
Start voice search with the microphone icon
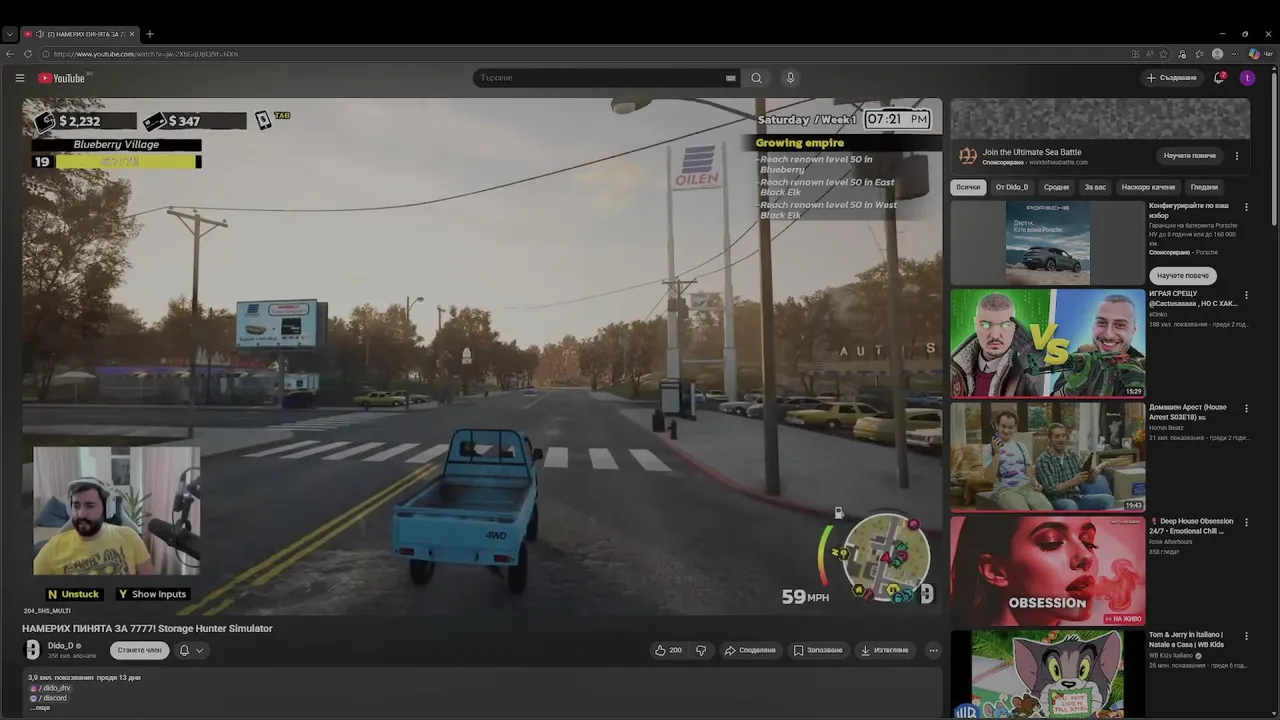tap(790, 78)
